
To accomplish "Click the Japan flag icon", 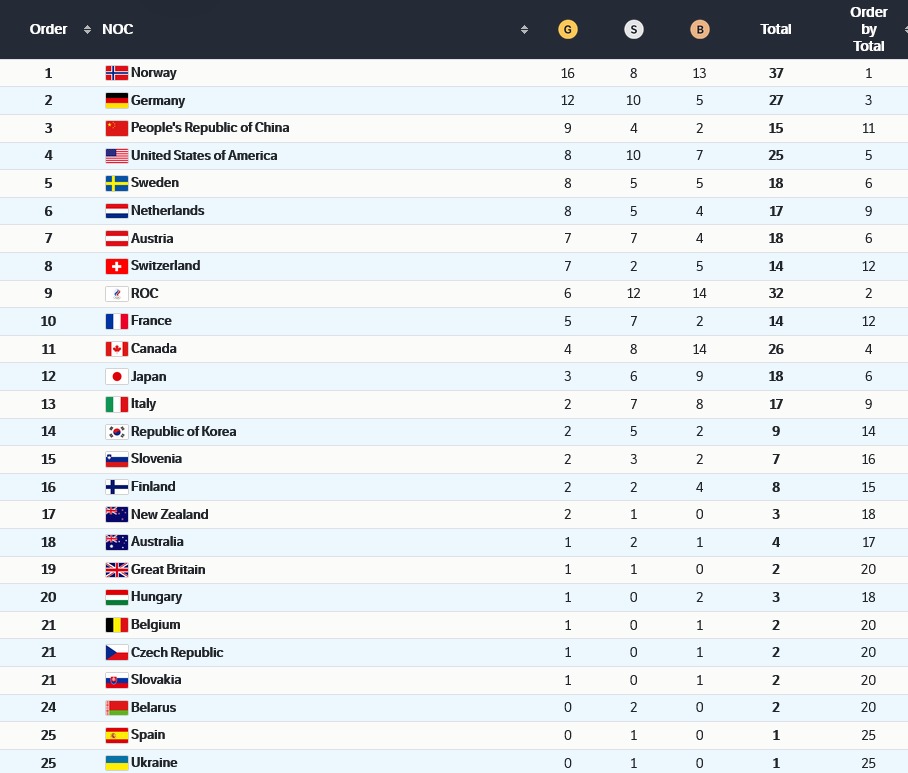I will point(116,377).
